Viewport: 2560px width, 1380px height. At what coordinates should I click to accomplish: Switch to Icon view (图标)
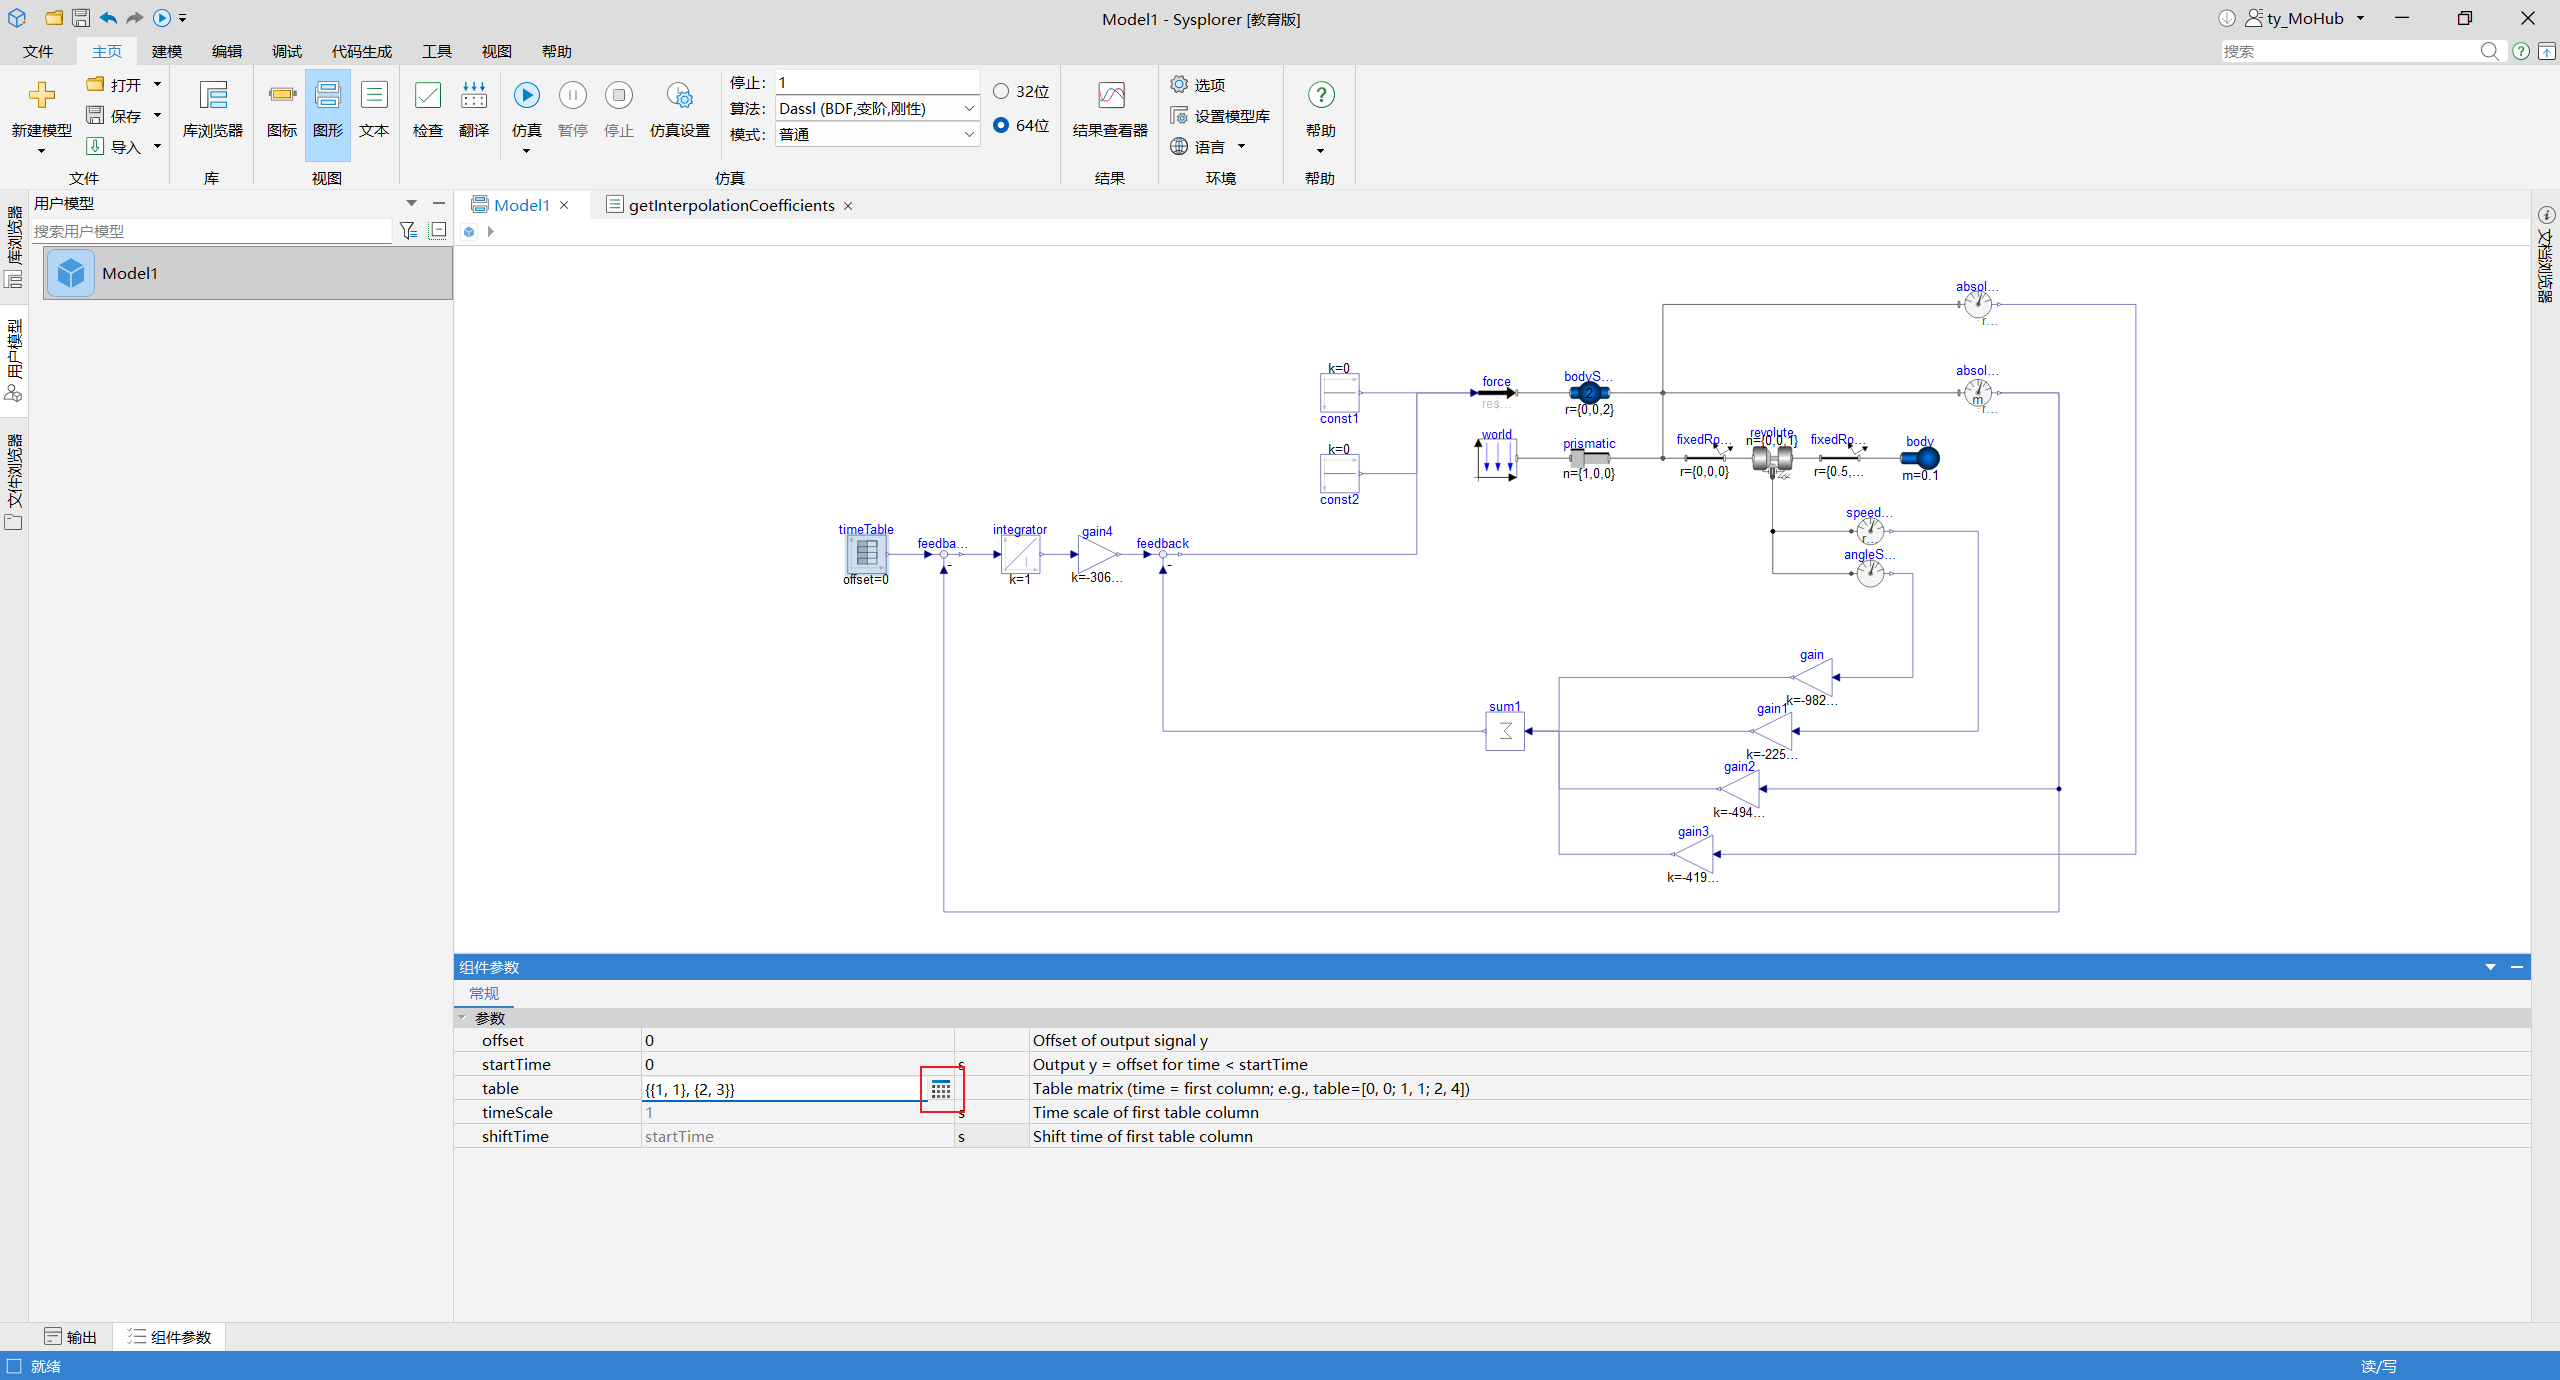click(282, 96)
